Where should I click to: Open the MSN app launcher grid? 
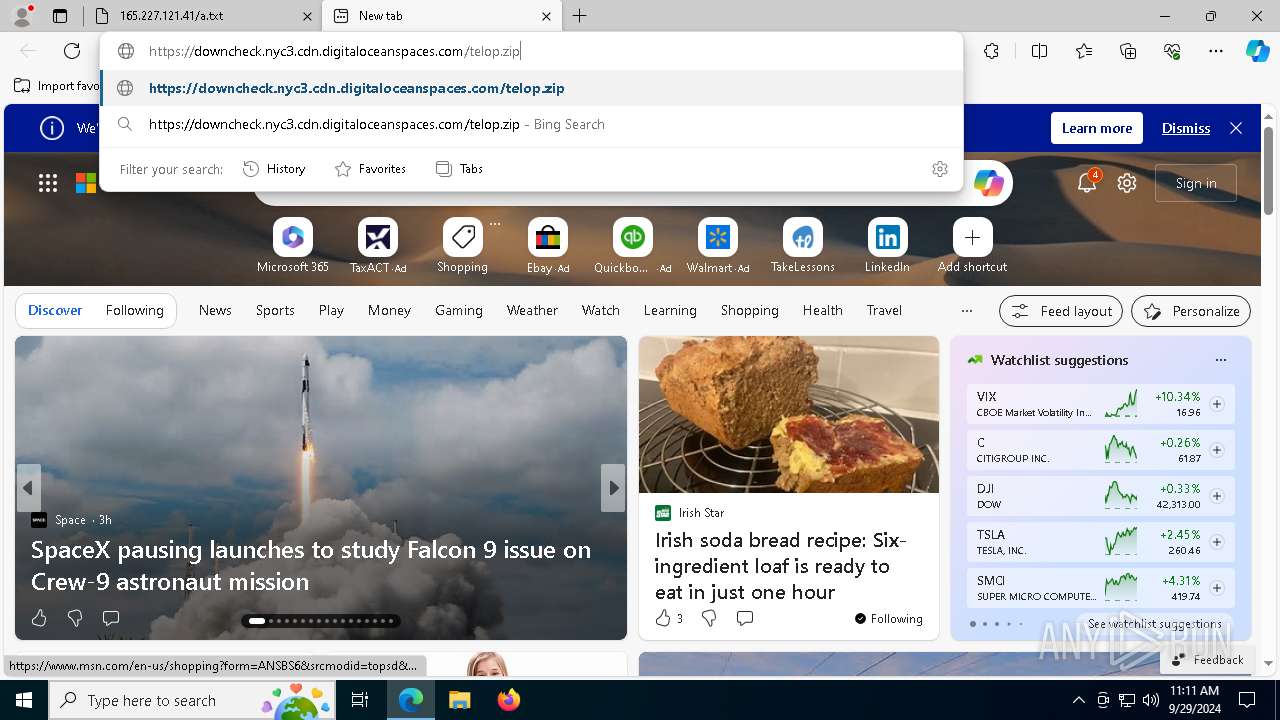(48, 183)
